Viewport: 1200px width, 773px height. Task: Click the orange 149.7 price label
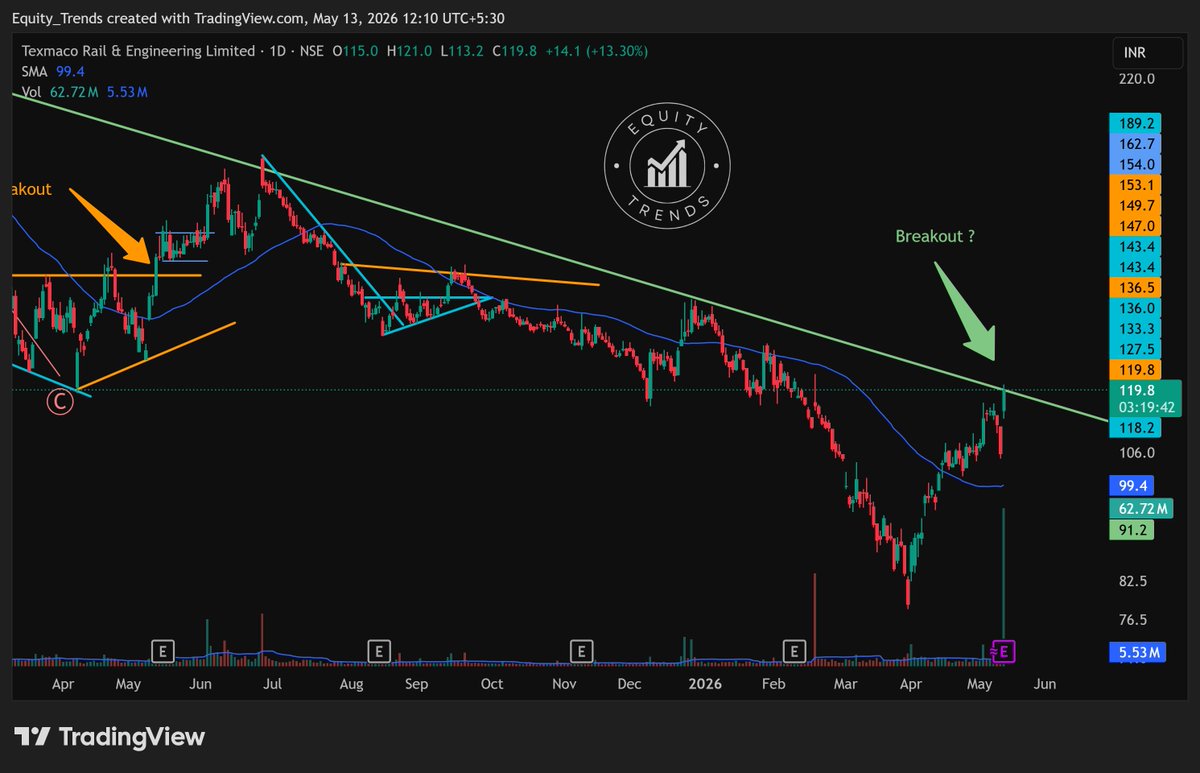[x=1138, y=205]
